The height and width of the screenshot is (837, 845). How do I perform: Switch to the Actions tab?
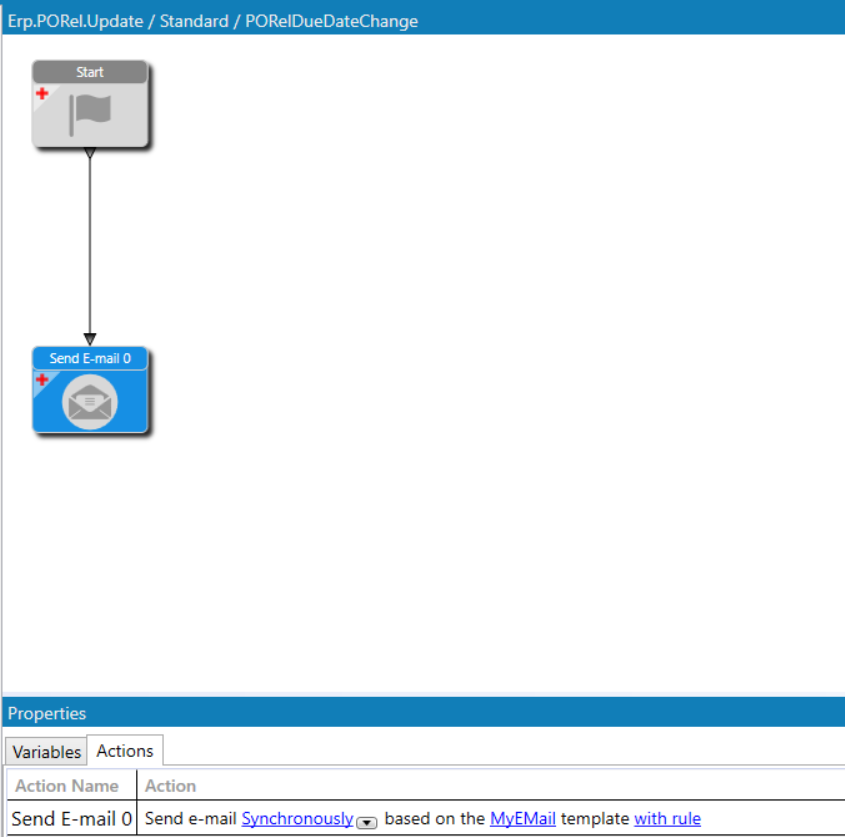click(125, 750)
